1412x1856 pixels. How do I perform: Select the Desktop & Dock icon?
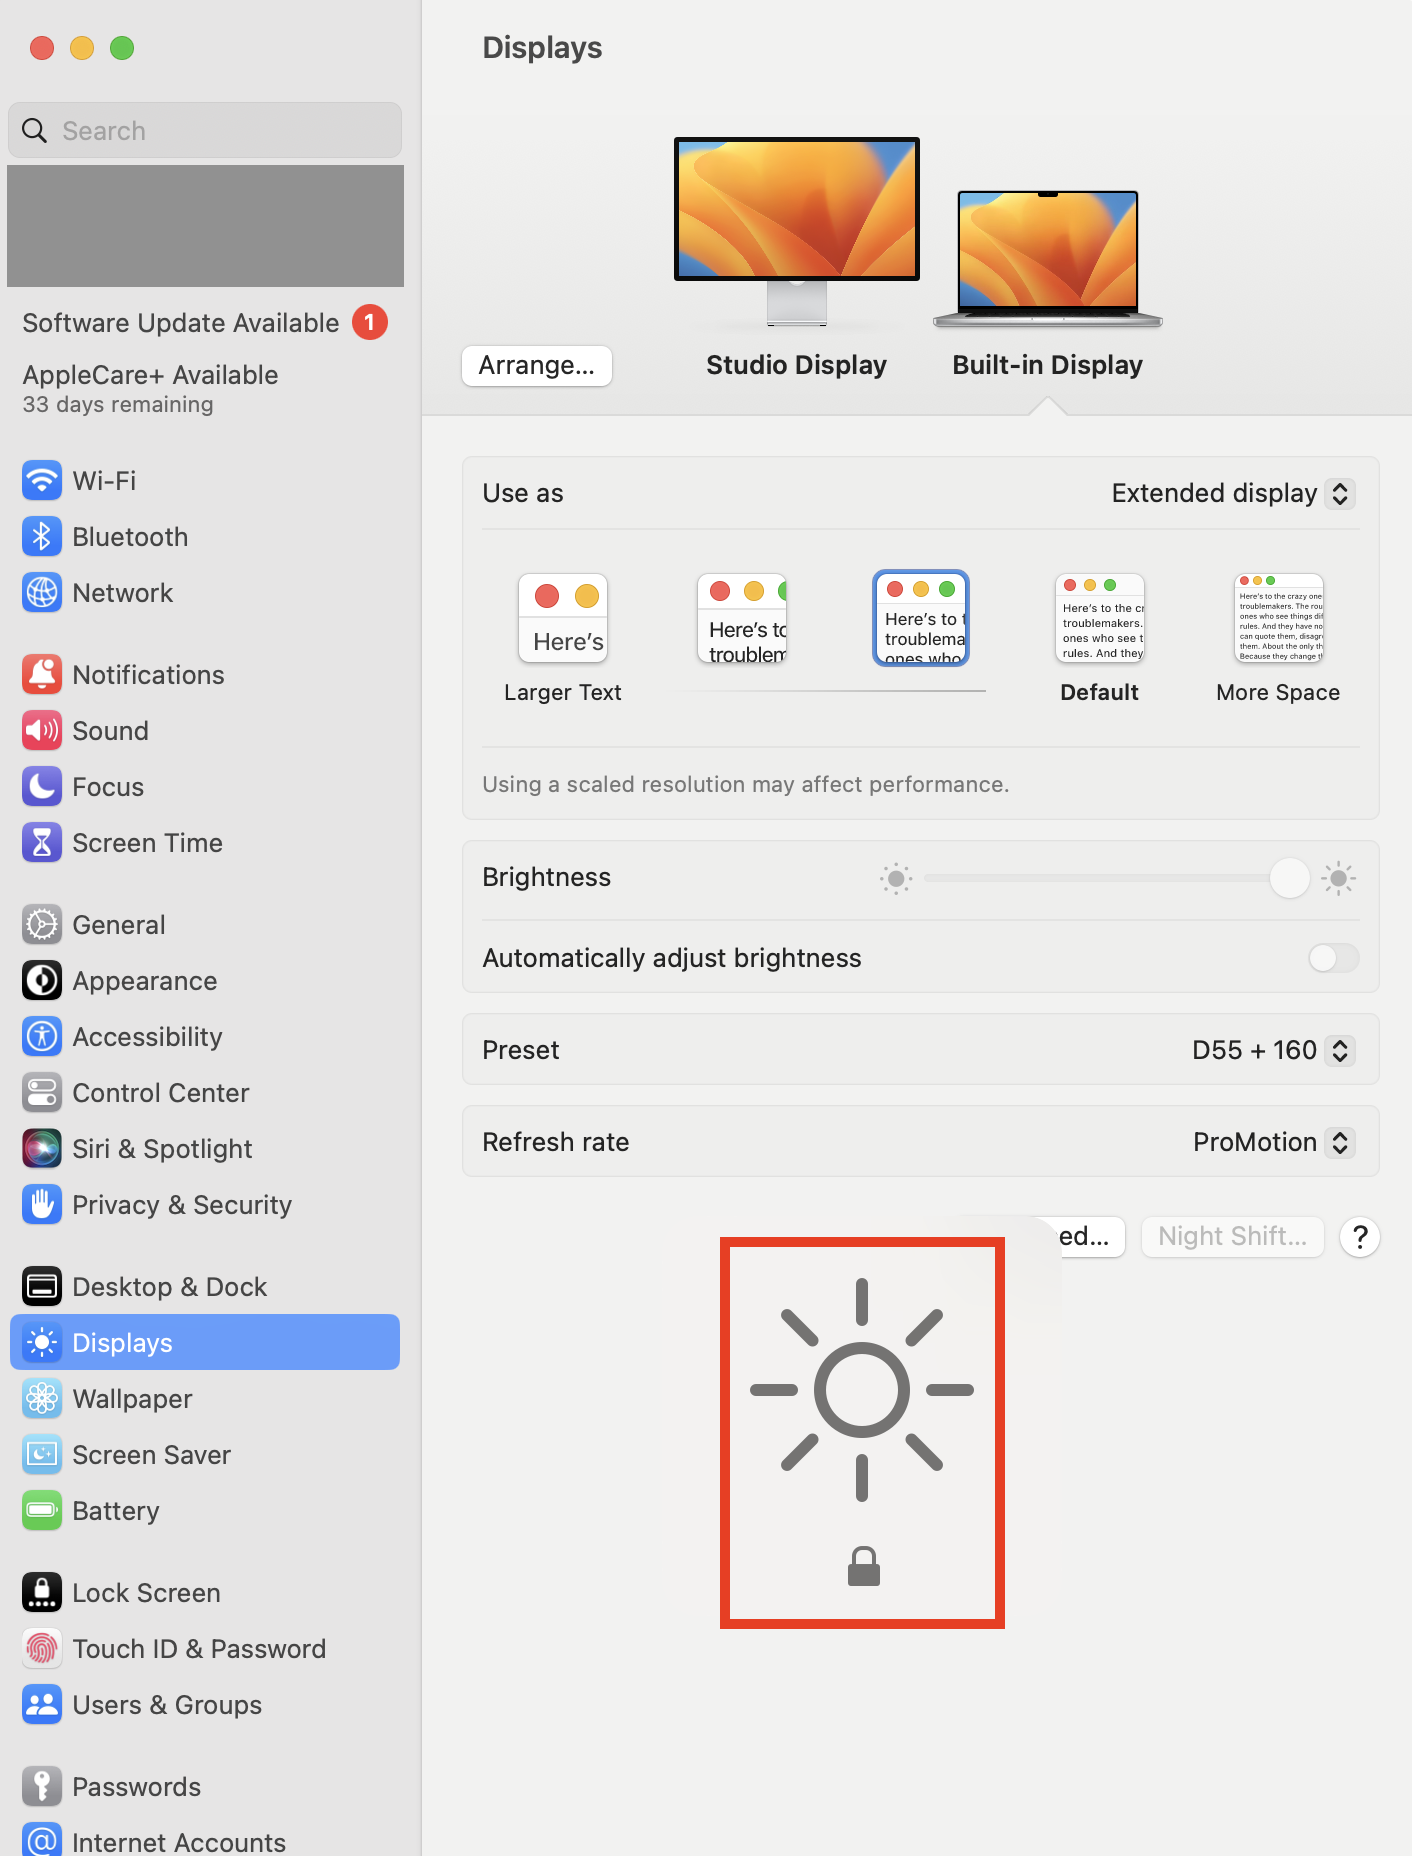42,1287
